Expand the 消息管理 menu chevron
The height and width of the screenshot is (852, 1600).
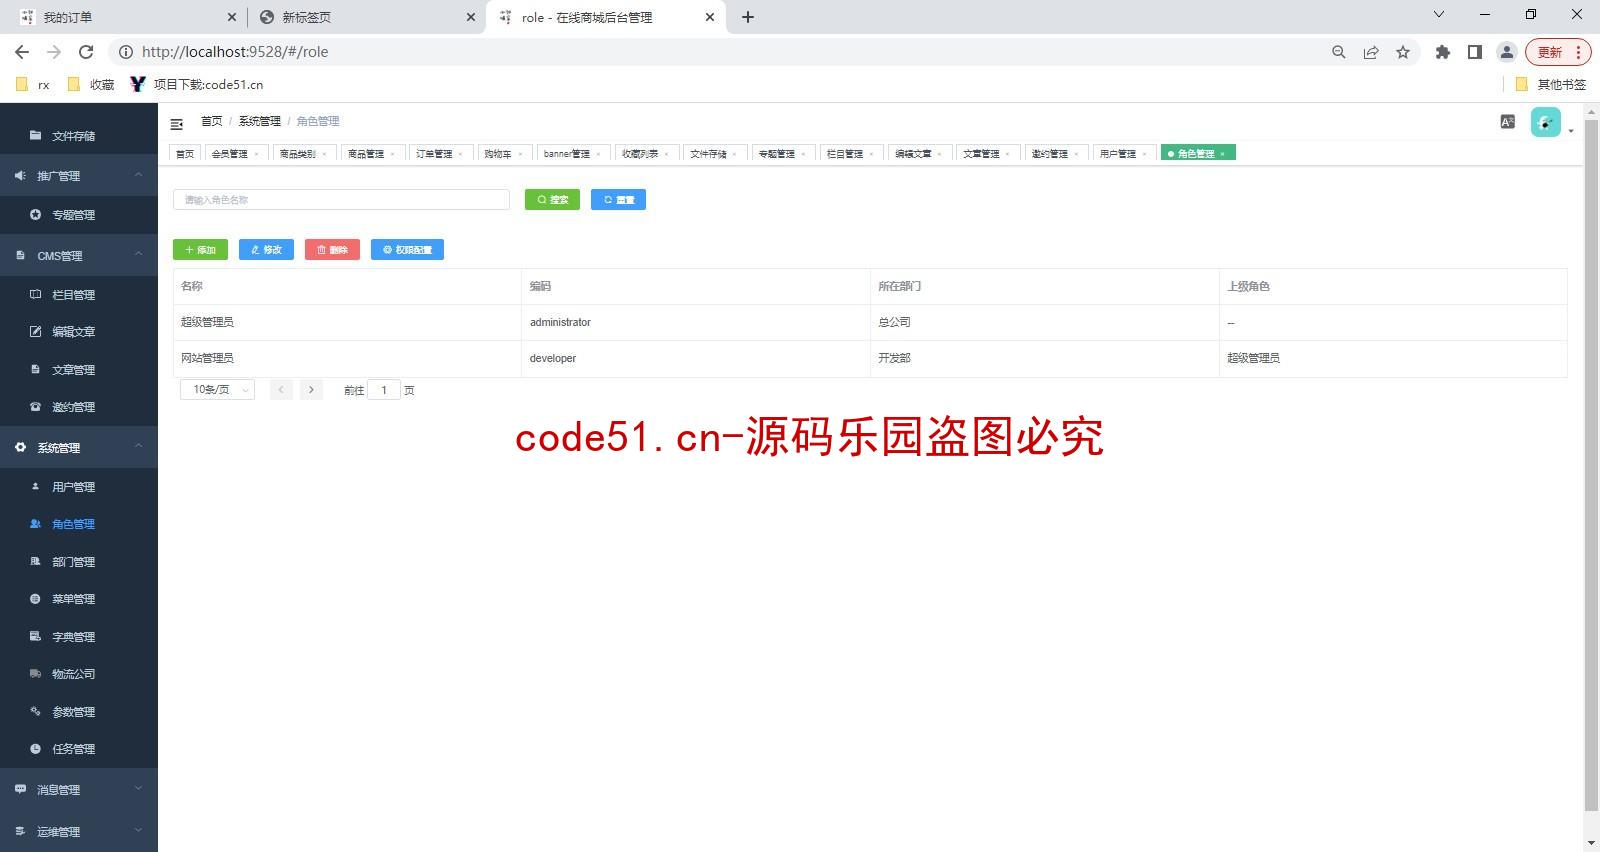pos(138,789)
